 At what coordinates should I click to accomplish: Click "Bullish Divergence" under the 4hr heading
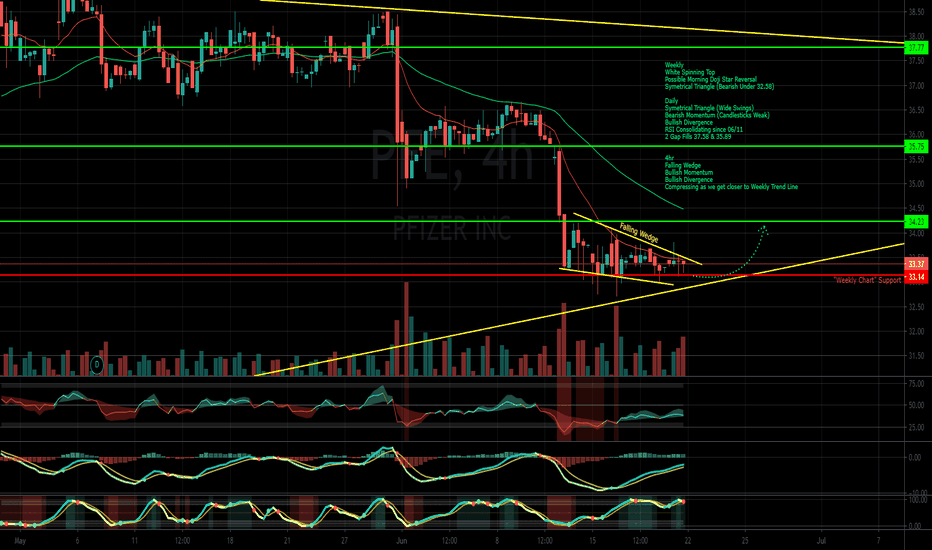point(688,180)
